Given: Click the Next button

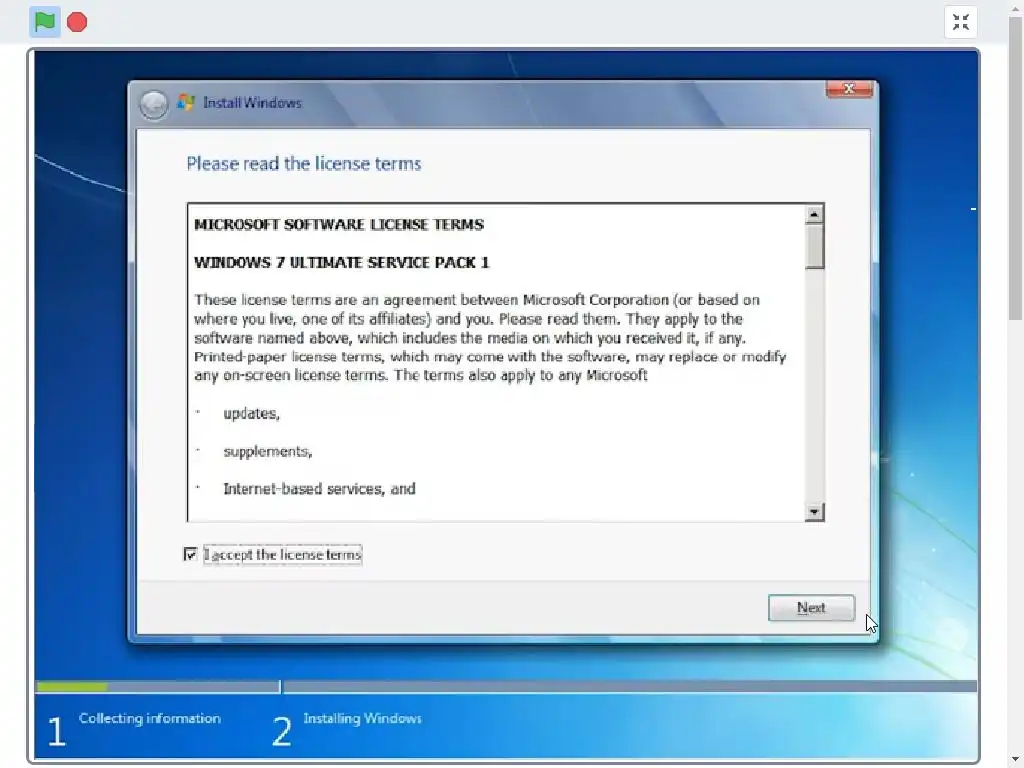Looking at the screenshot, I should pyautogui.click(x=811, y=607).
